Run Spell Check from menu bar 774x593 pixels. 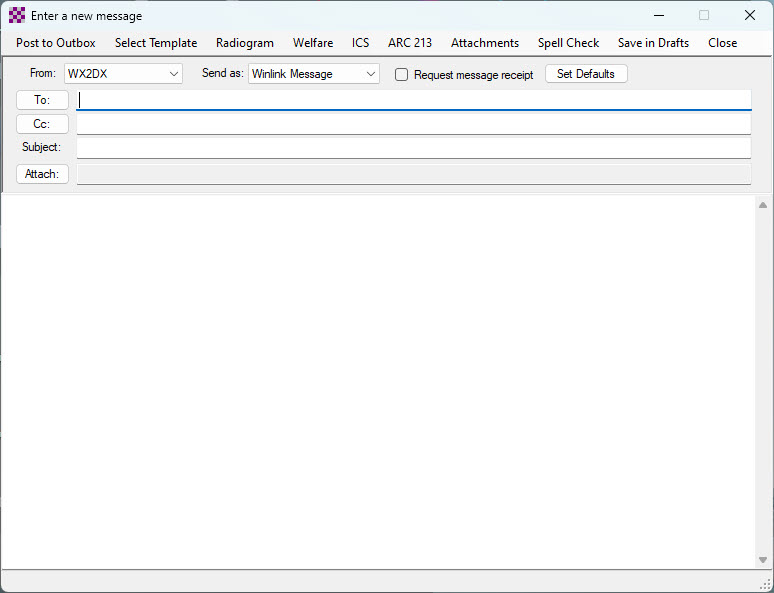click(568, 43)
